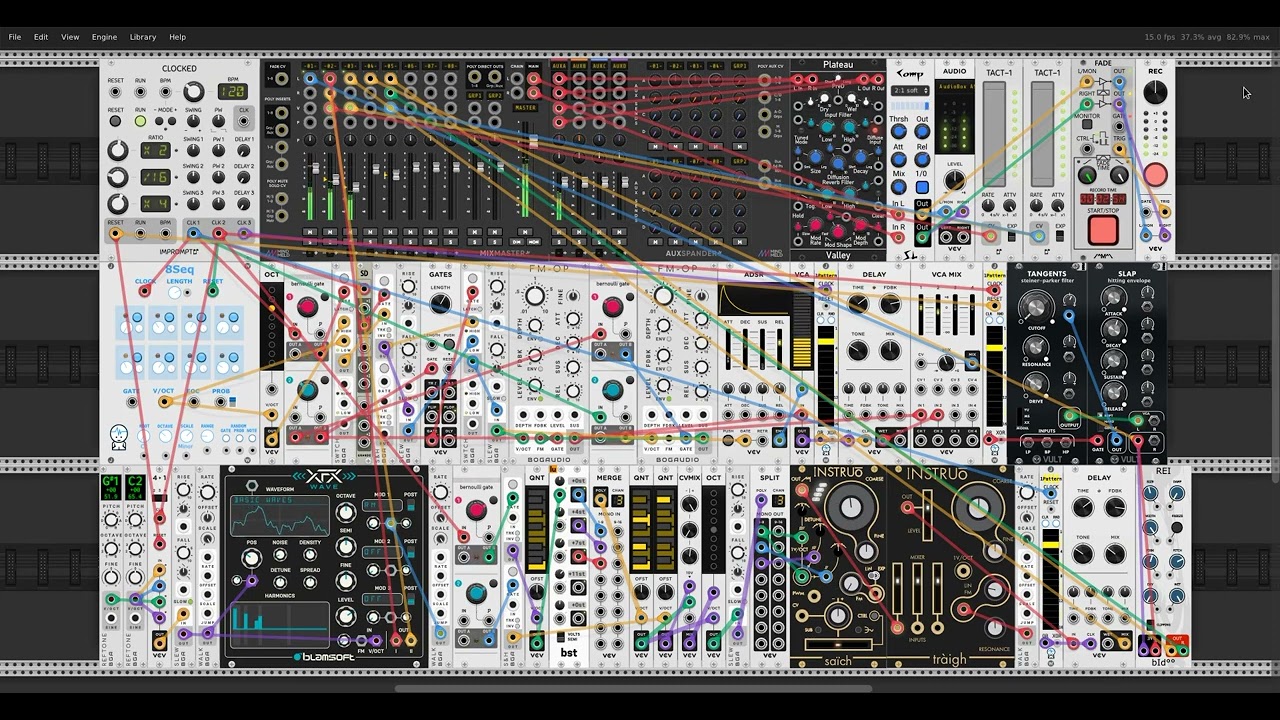Image resolution: width=1280 pixels, height=720 pixels.
Task: Open XFX Wave MOD 1 mode selector
Action: point(382,505)
